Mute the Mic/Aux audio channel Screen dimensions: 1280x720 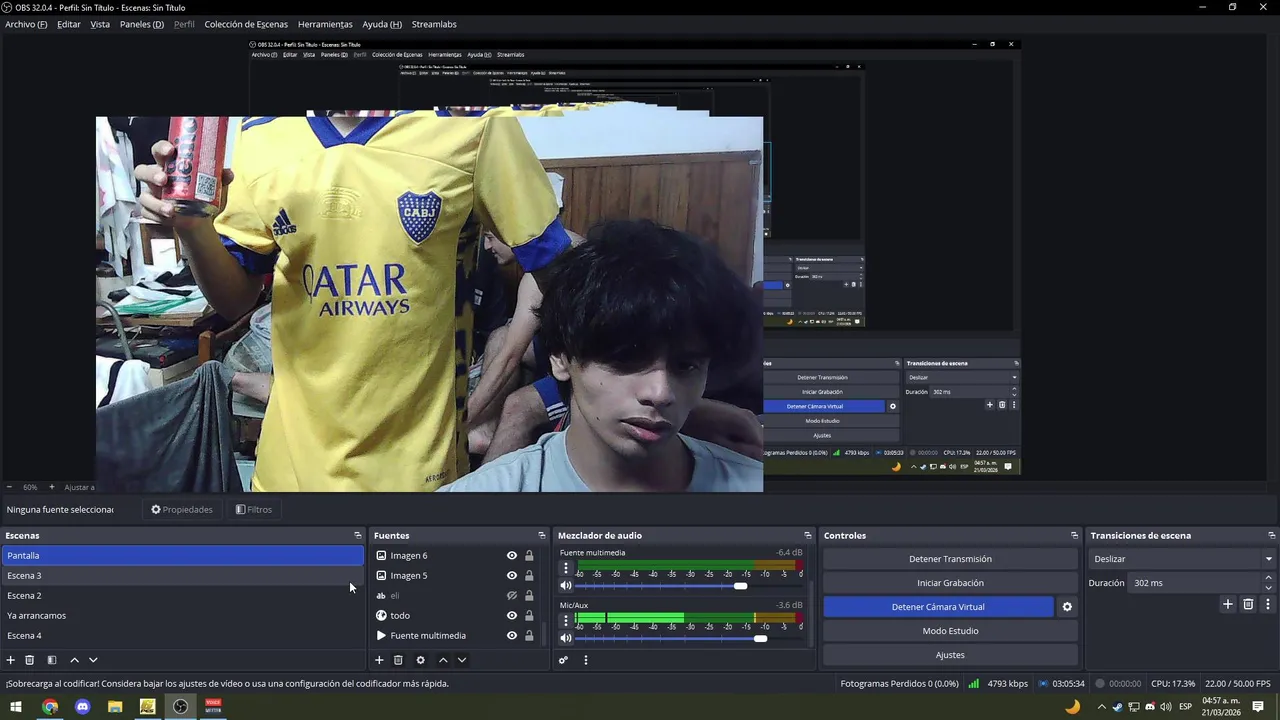click(566, 638)
